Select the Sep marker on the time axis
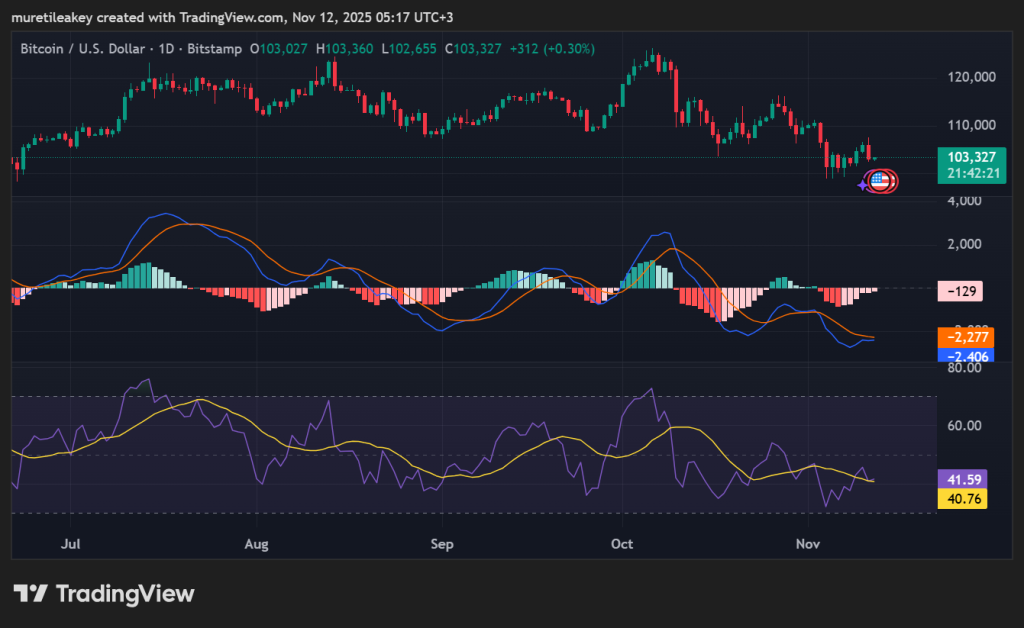The image size is (1024, 628). coord(442,545)
